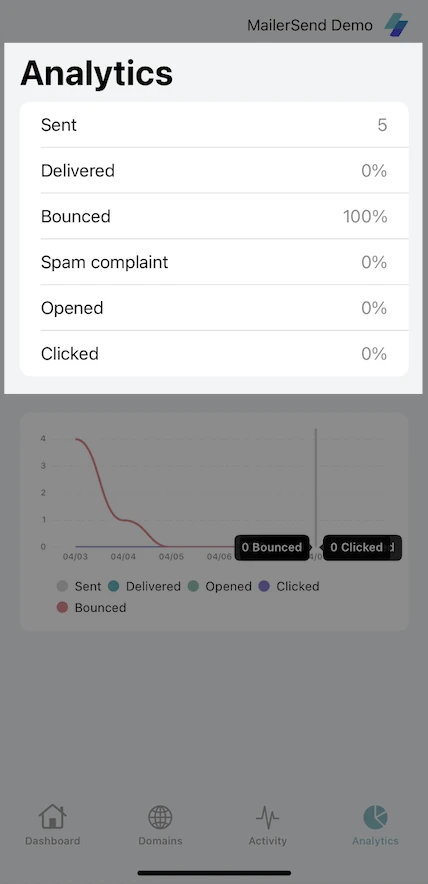The width and height of the screenshot is (428, 884).
Task: Toggle the Bounced legend series
Action: tap(91, 608)
